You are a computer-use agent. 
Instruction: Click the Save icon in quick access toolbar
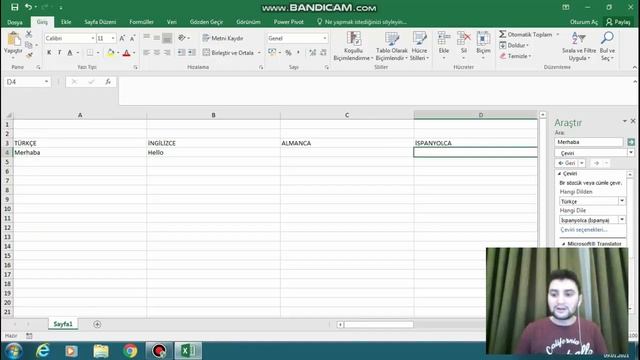15,7
